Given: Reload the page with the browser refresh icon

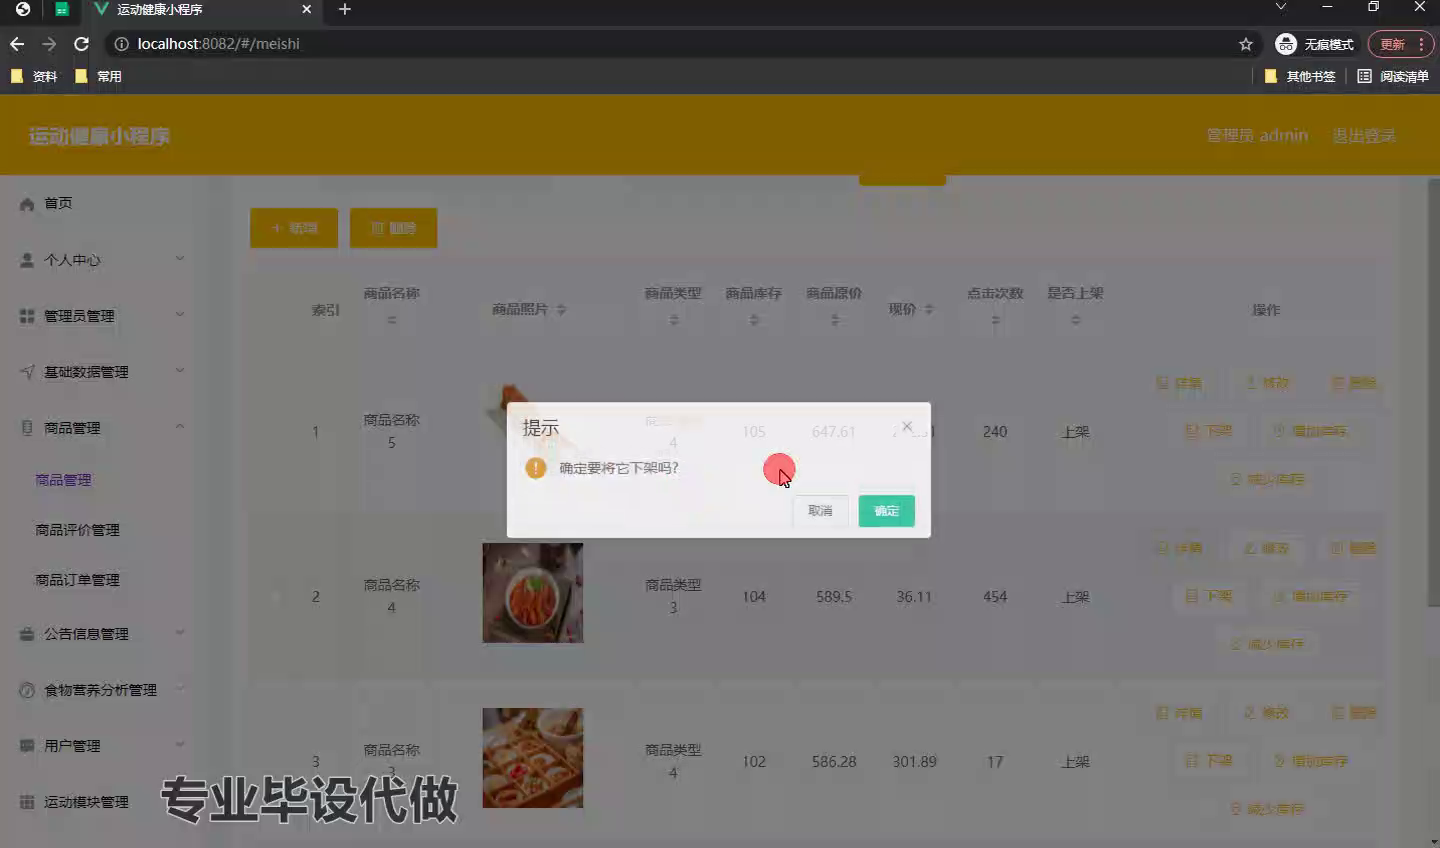Looking at the screenshot, I should click(82, 44).
